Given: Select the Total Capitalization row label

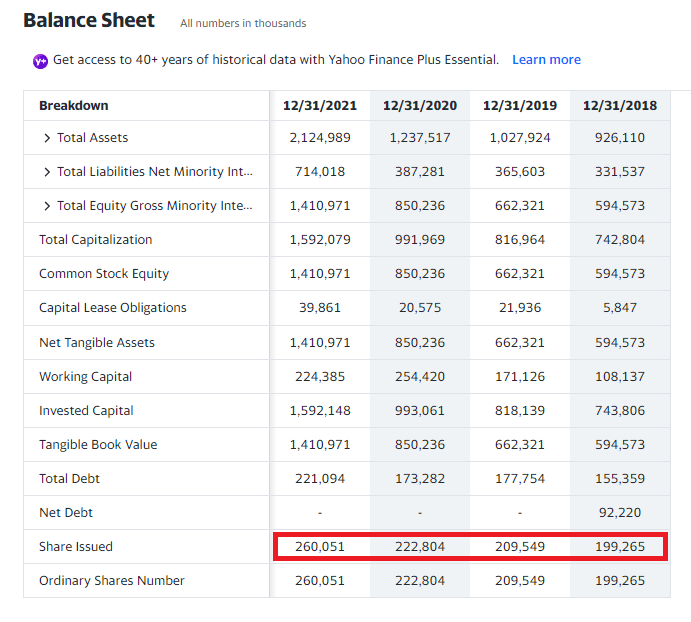Looking at the screenshot, I should 96,240.
